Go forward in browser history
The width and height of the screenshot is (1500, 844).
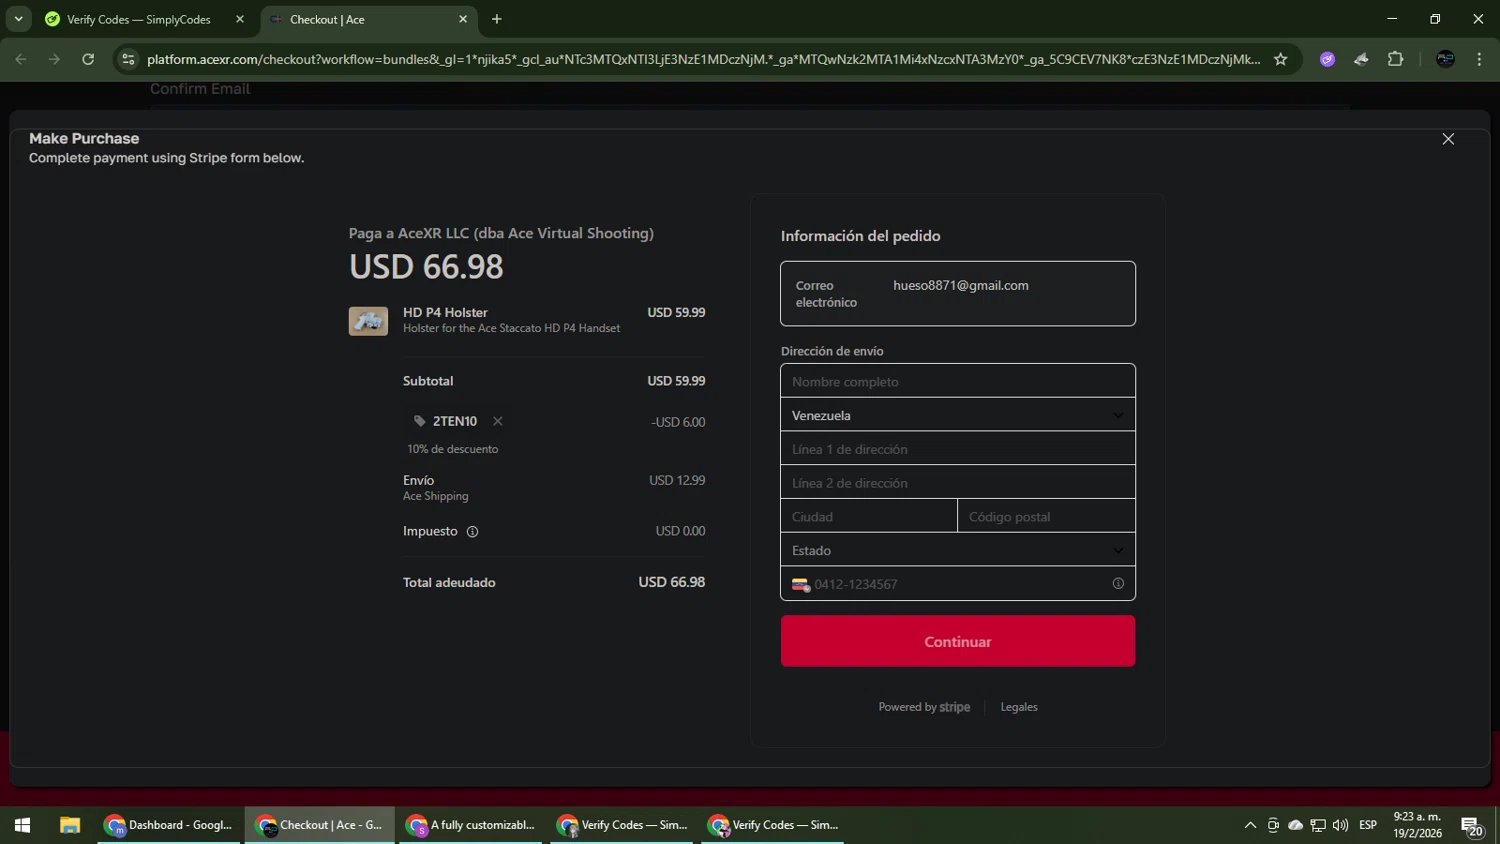[x=54, y=59]
